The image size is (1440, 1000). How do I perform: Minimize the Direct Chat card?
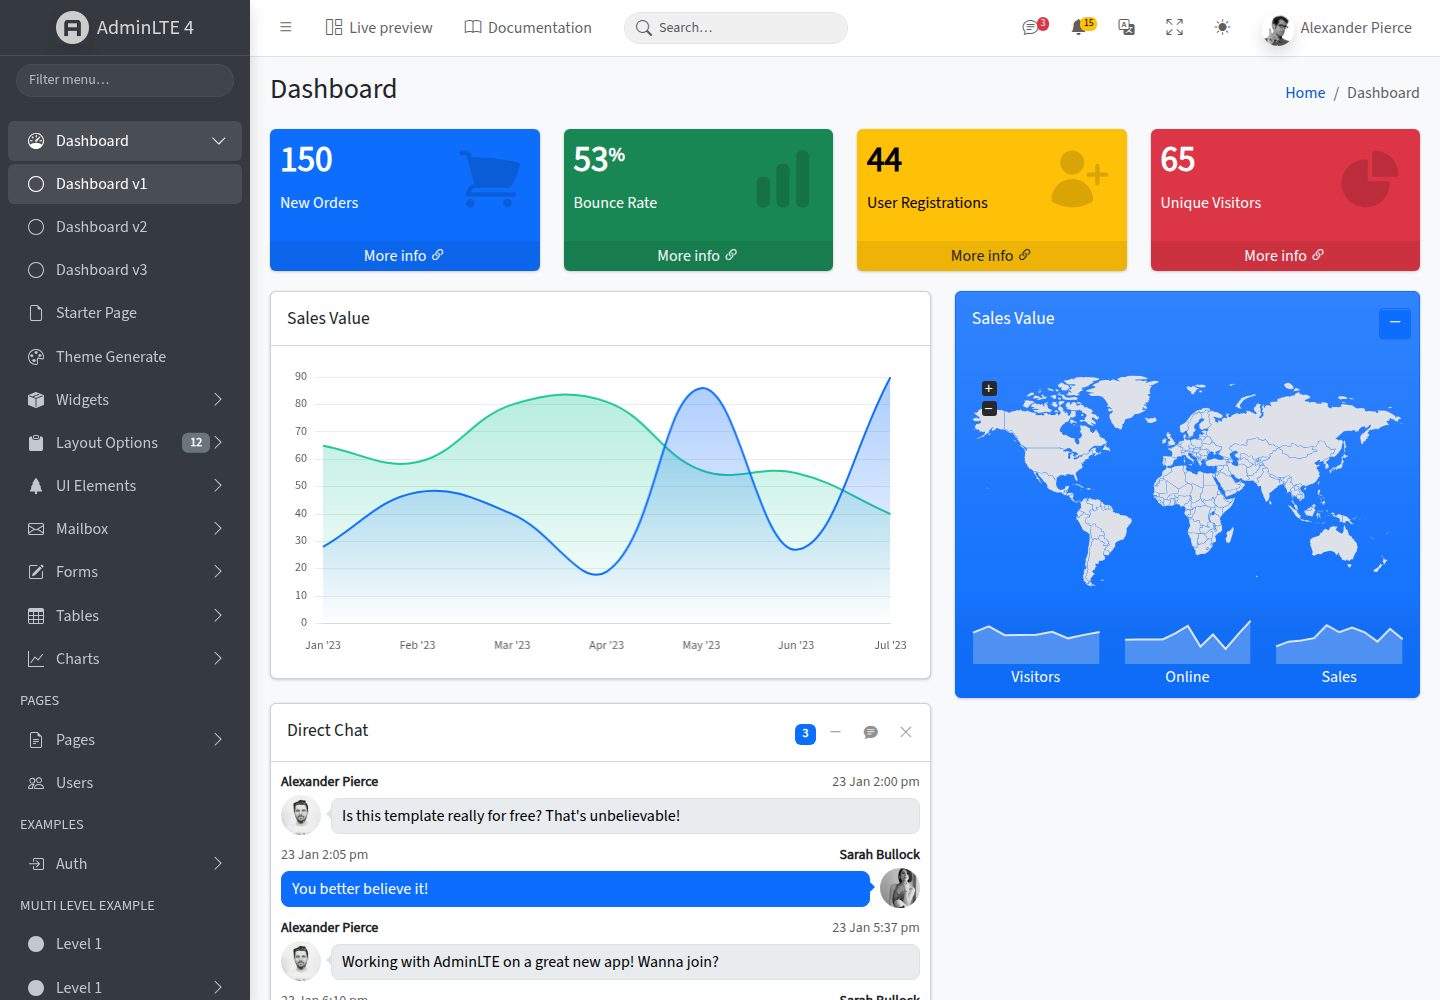836,732
